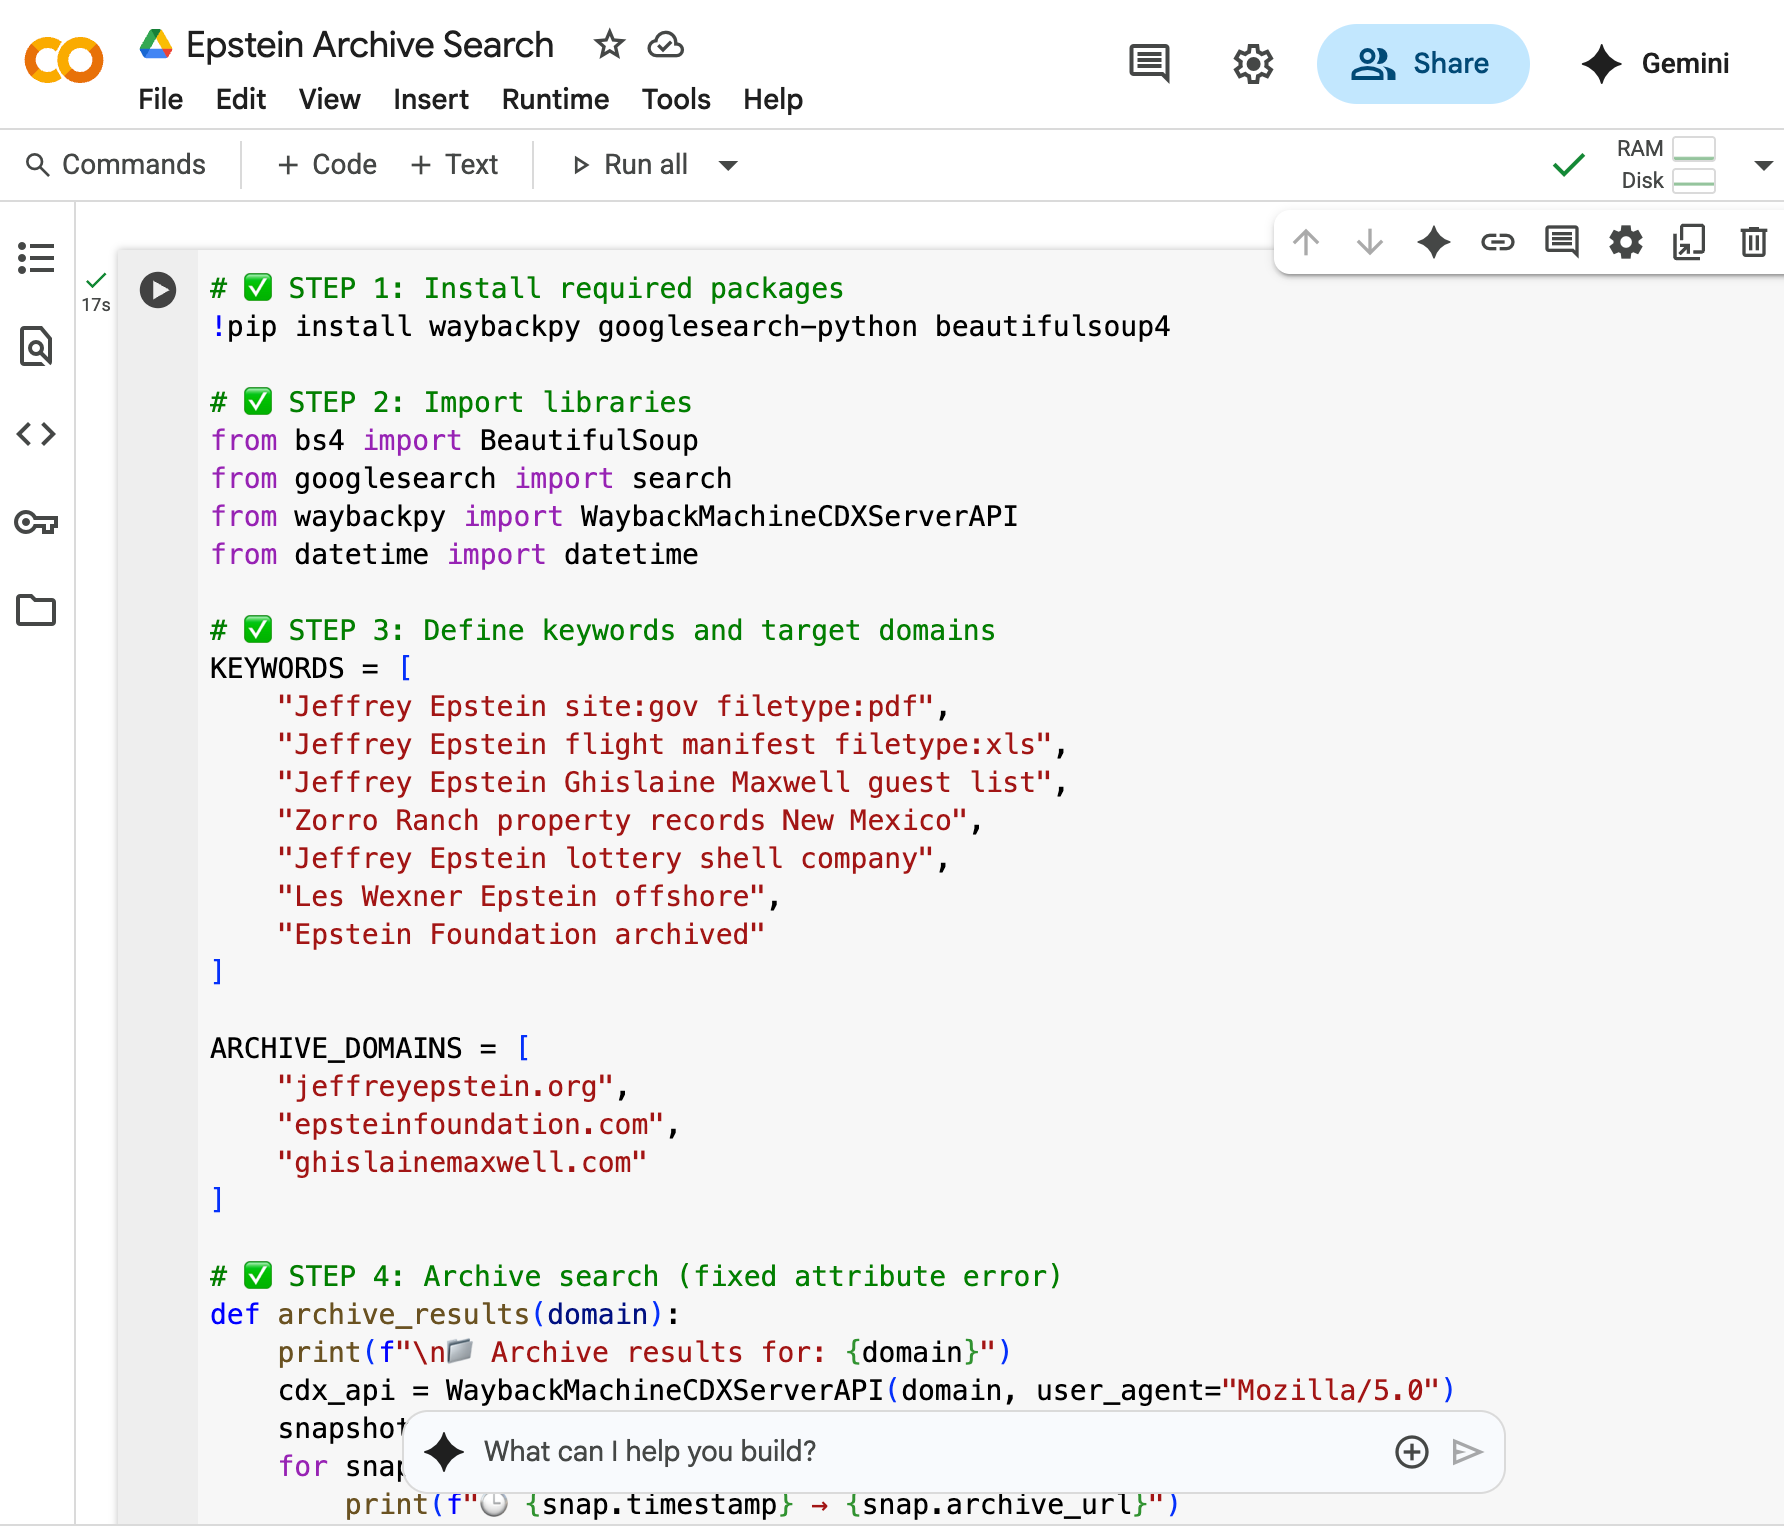Expand the runtime connection options dropdown
The image size is (1784, 1528).
click(1763, 165)
